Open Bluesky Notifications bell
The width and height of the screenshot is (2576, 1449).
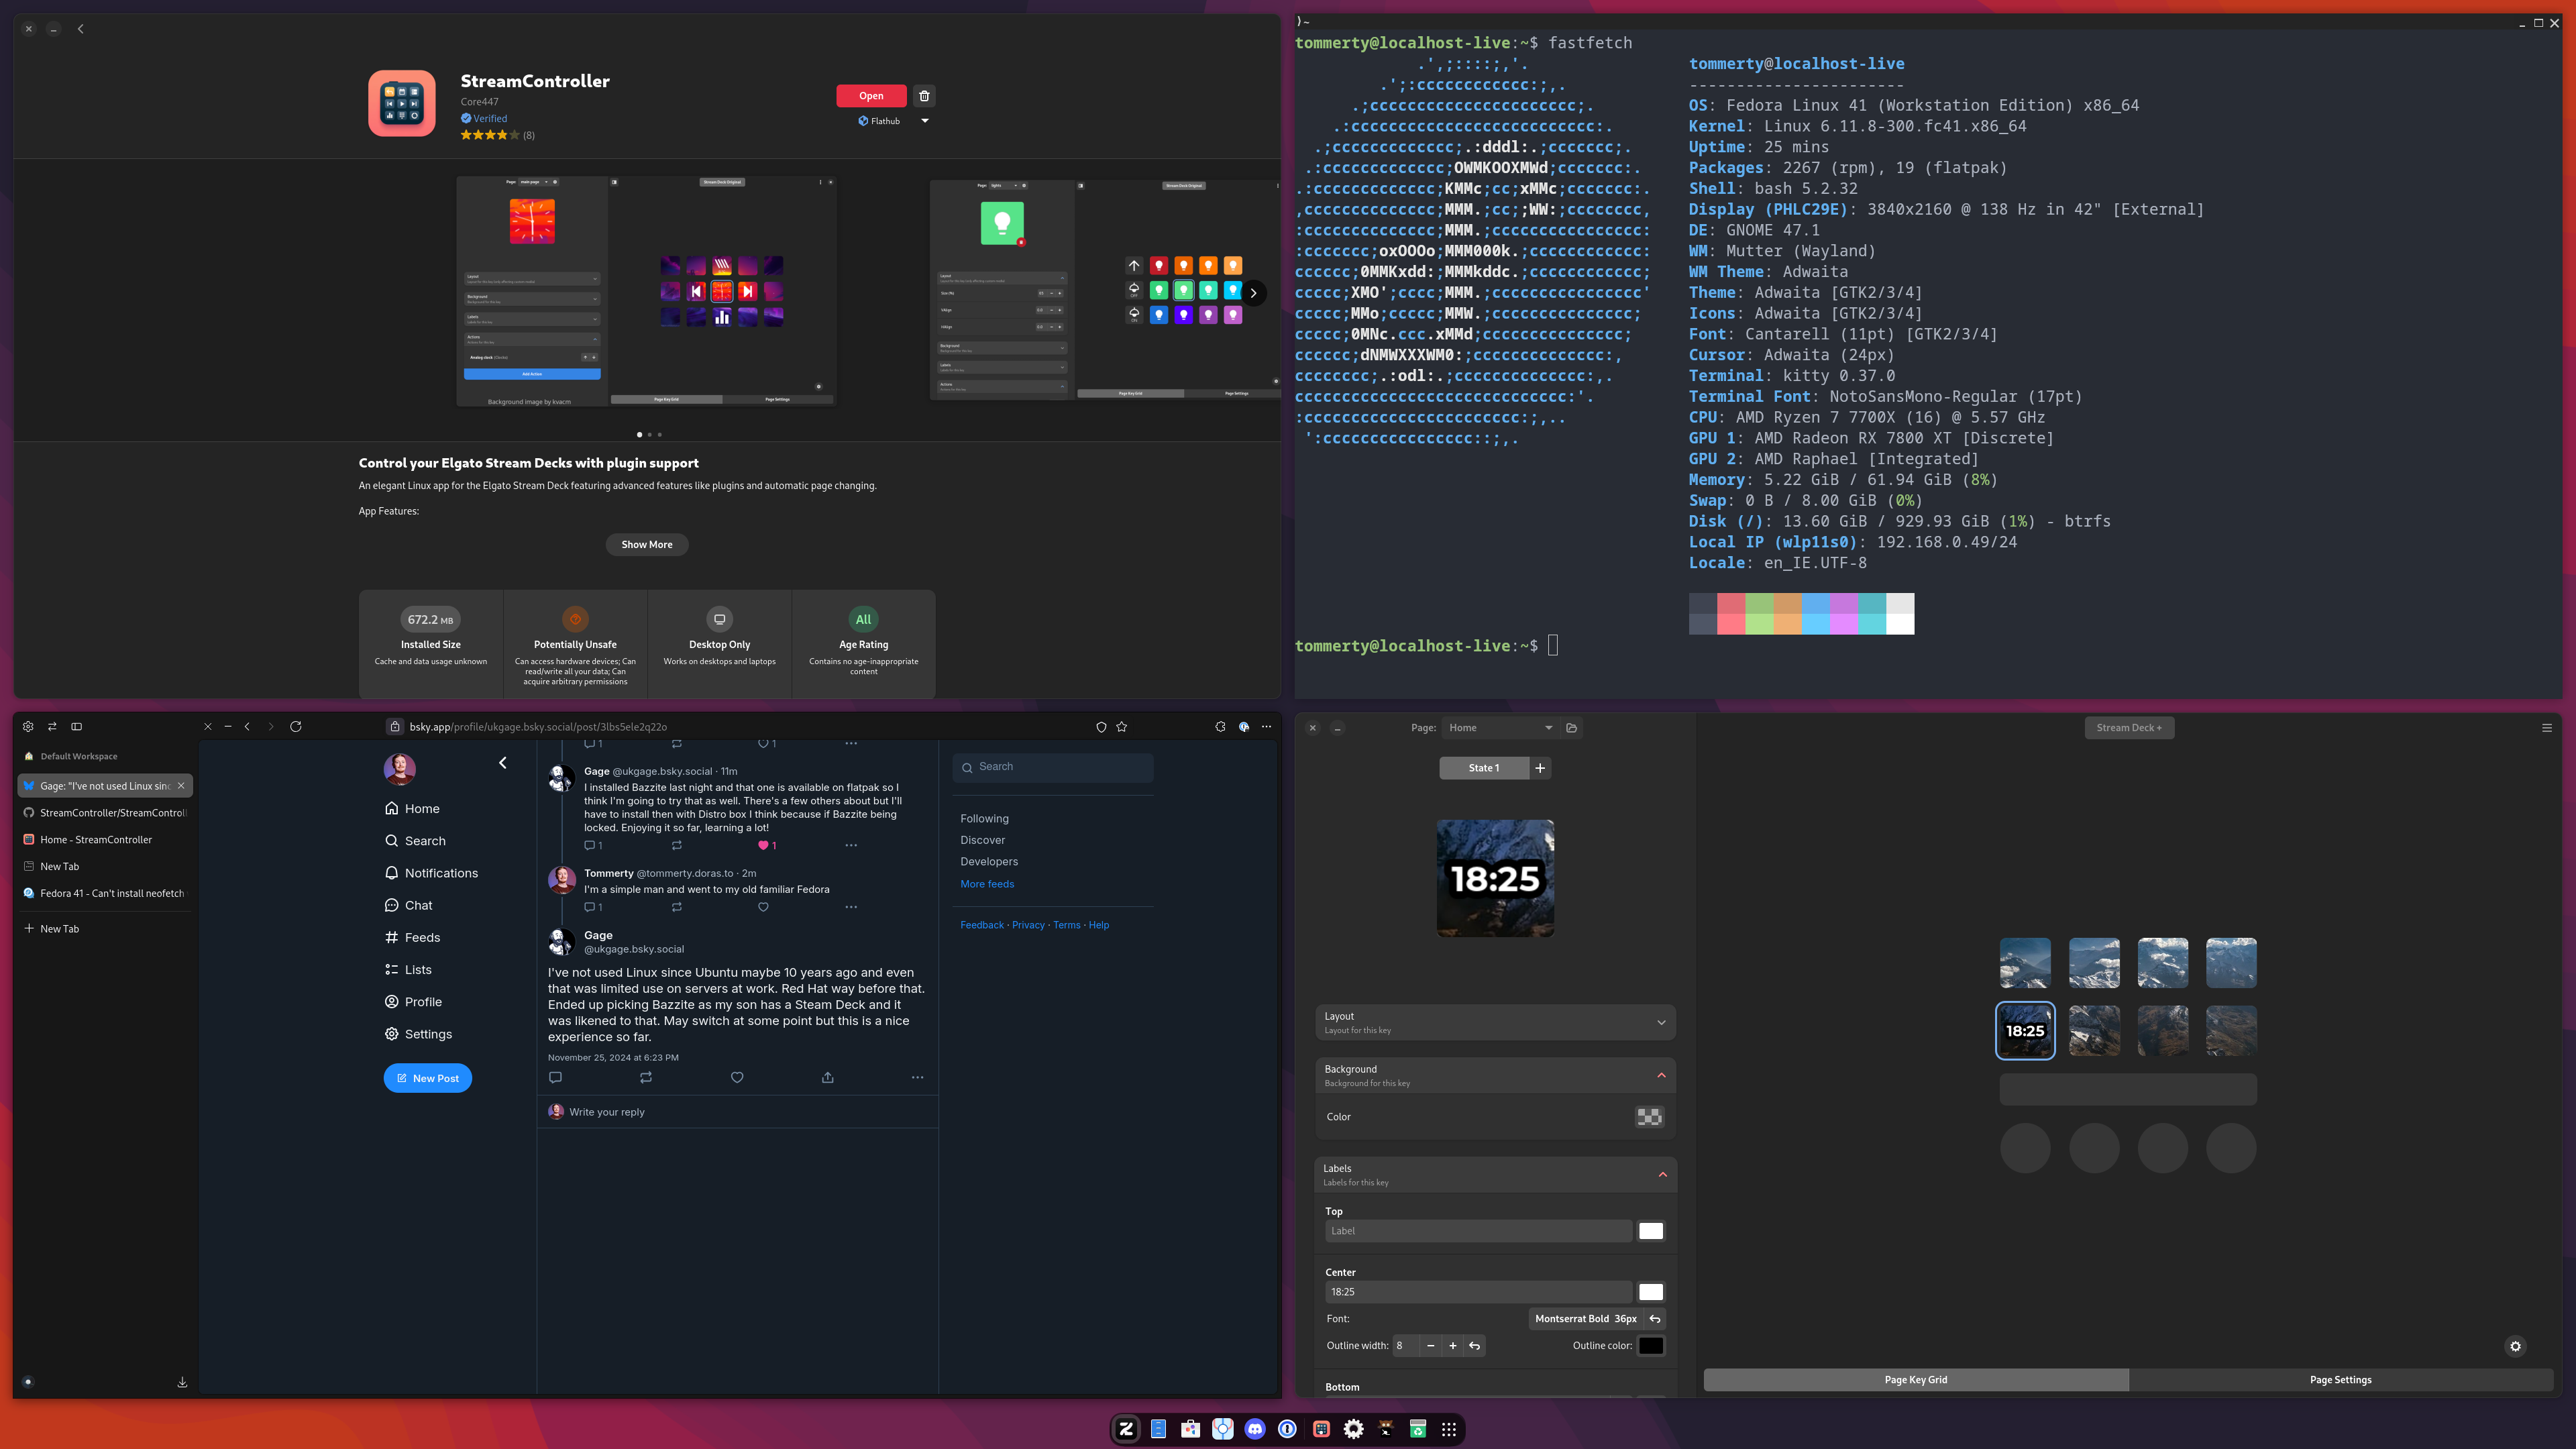[431, 873]
